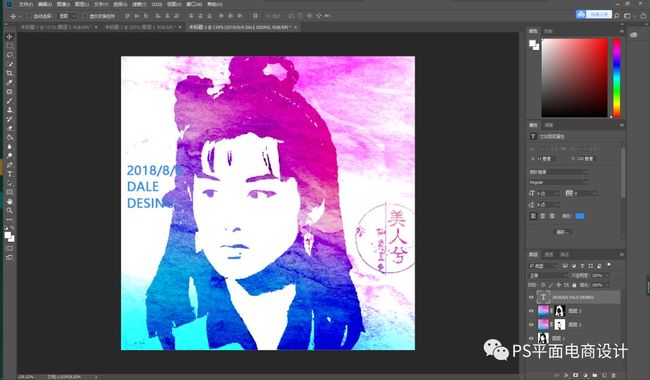Switch to the 色板 swatches tab
The height and width of the screenshot is (380, 650).
tap(548, 31)
